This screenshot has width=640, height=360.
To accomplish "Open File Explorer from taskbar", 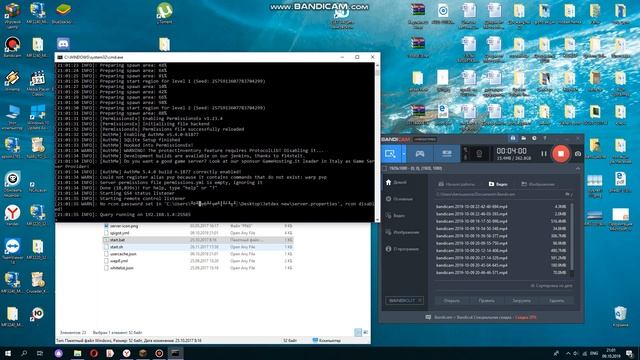I will 78,353.
